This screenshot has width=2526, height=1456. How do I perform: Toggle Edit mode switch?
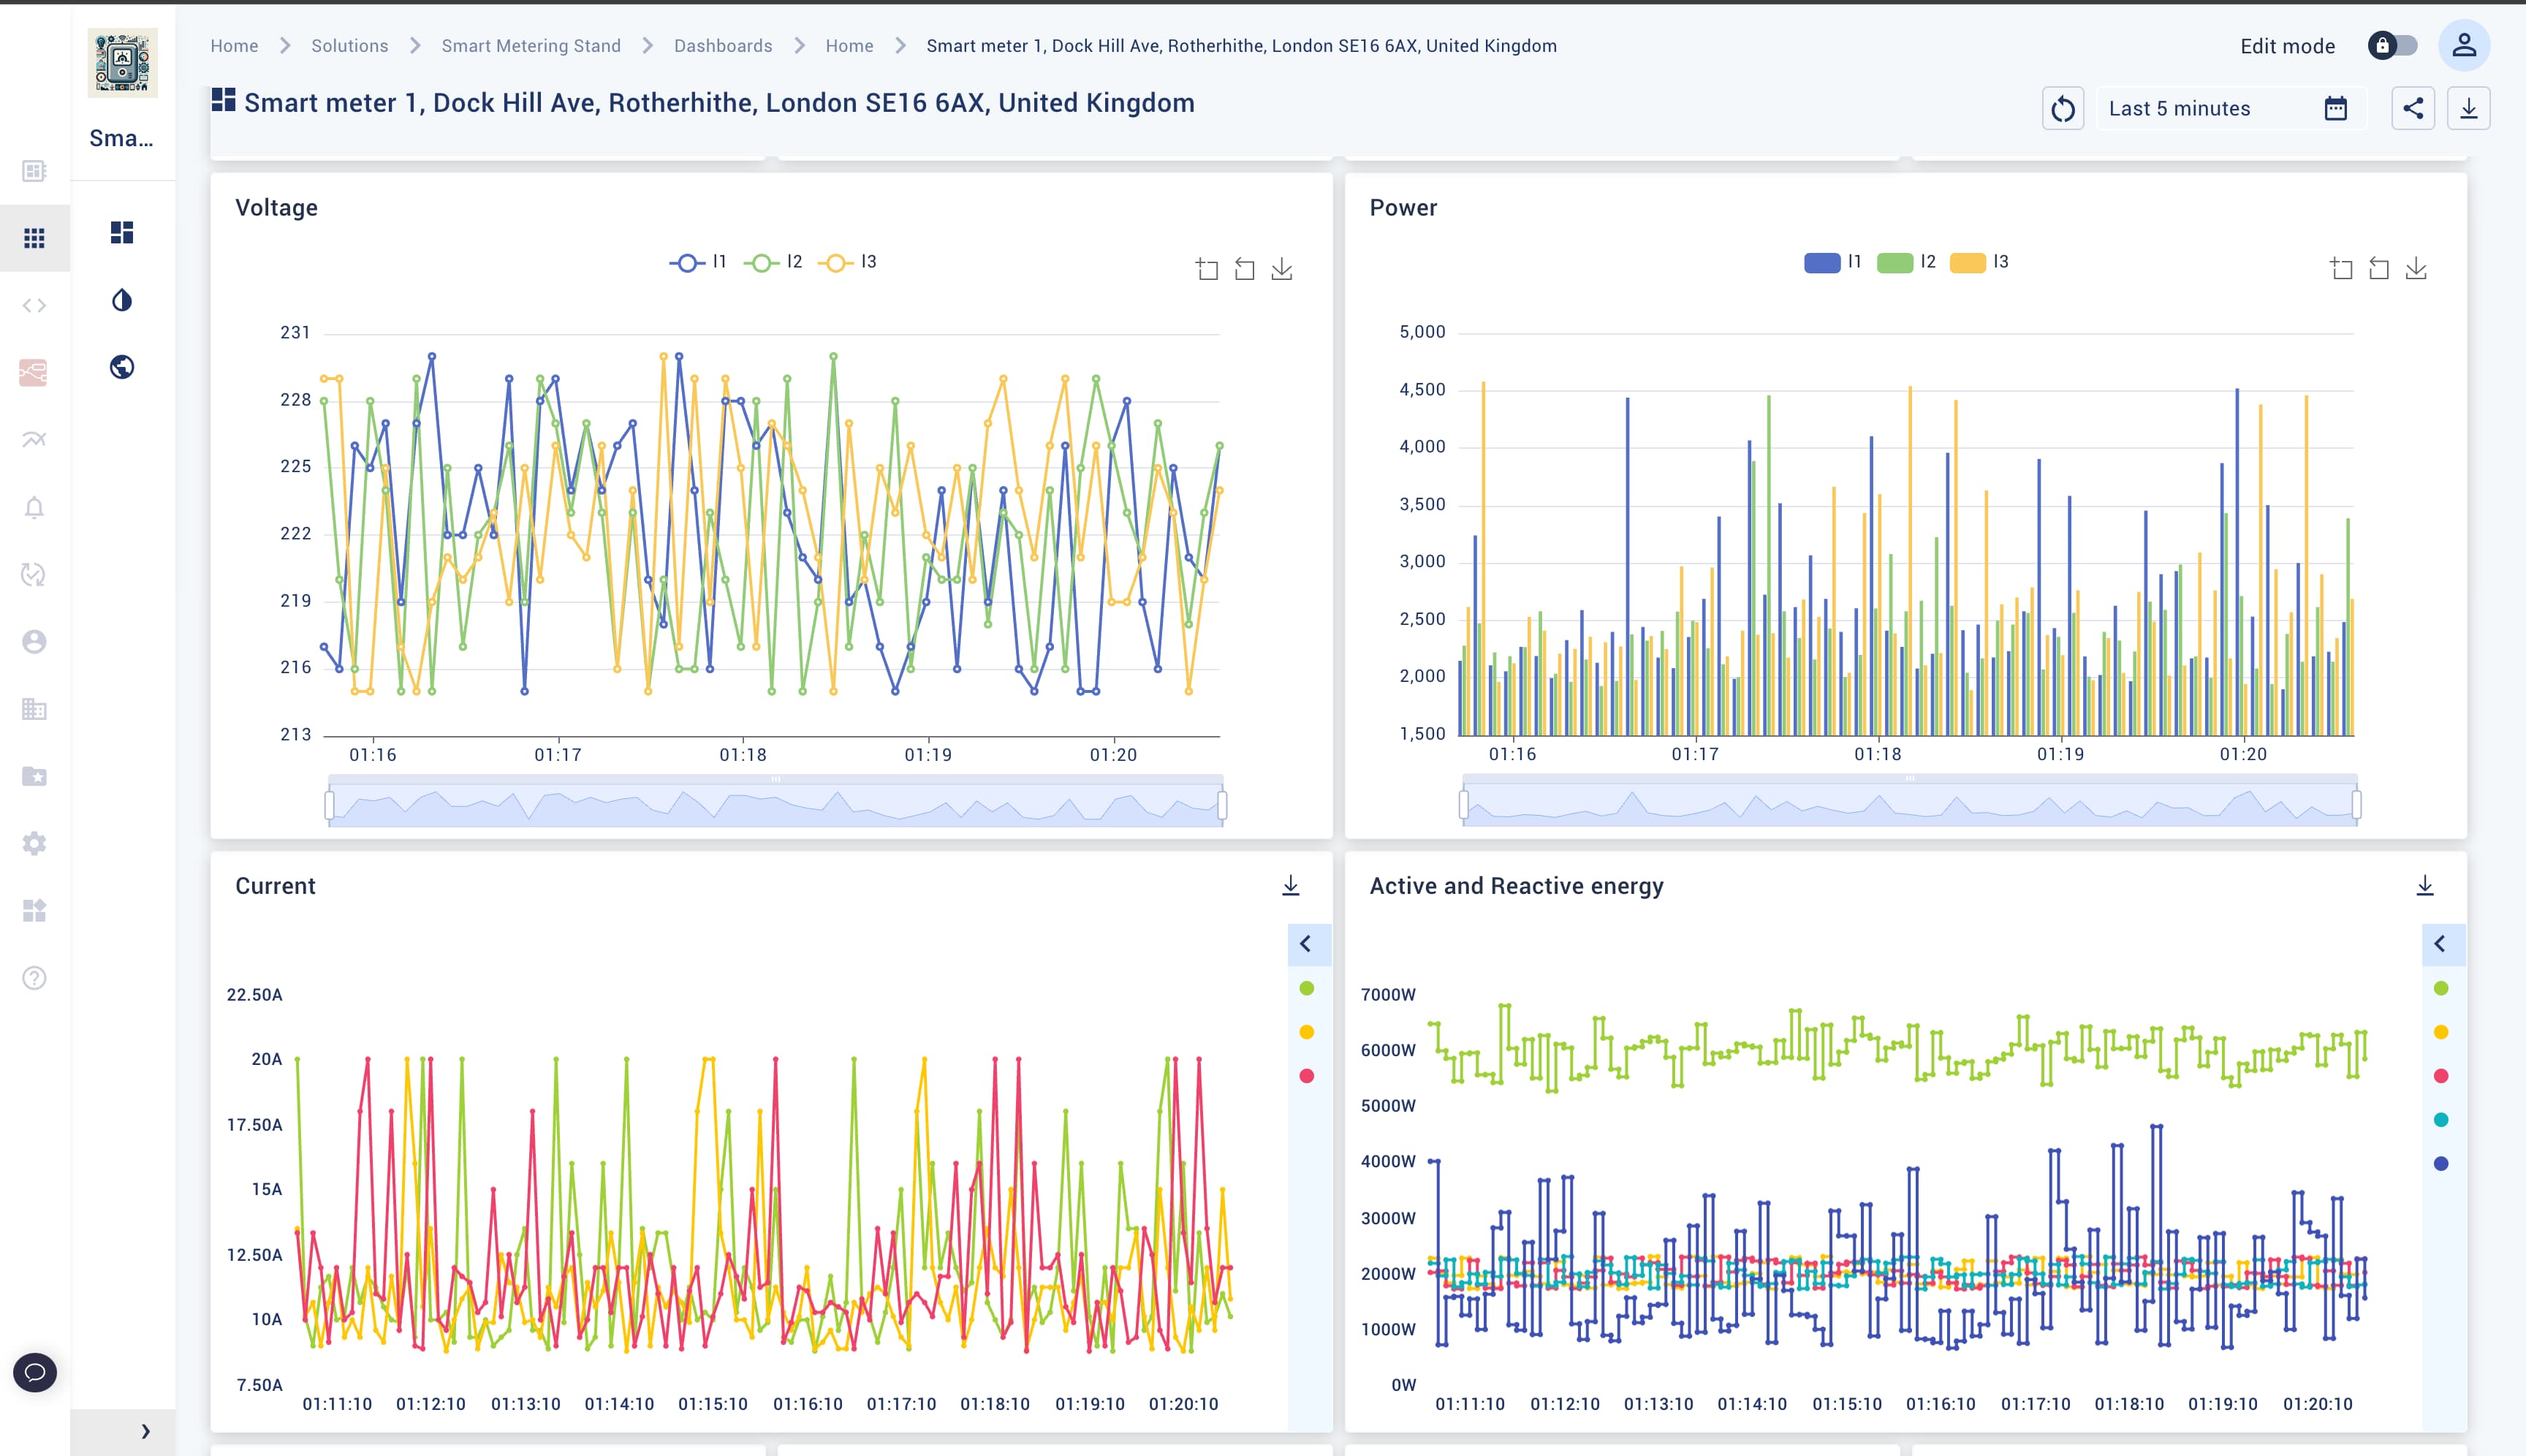tap(2393, 46)
